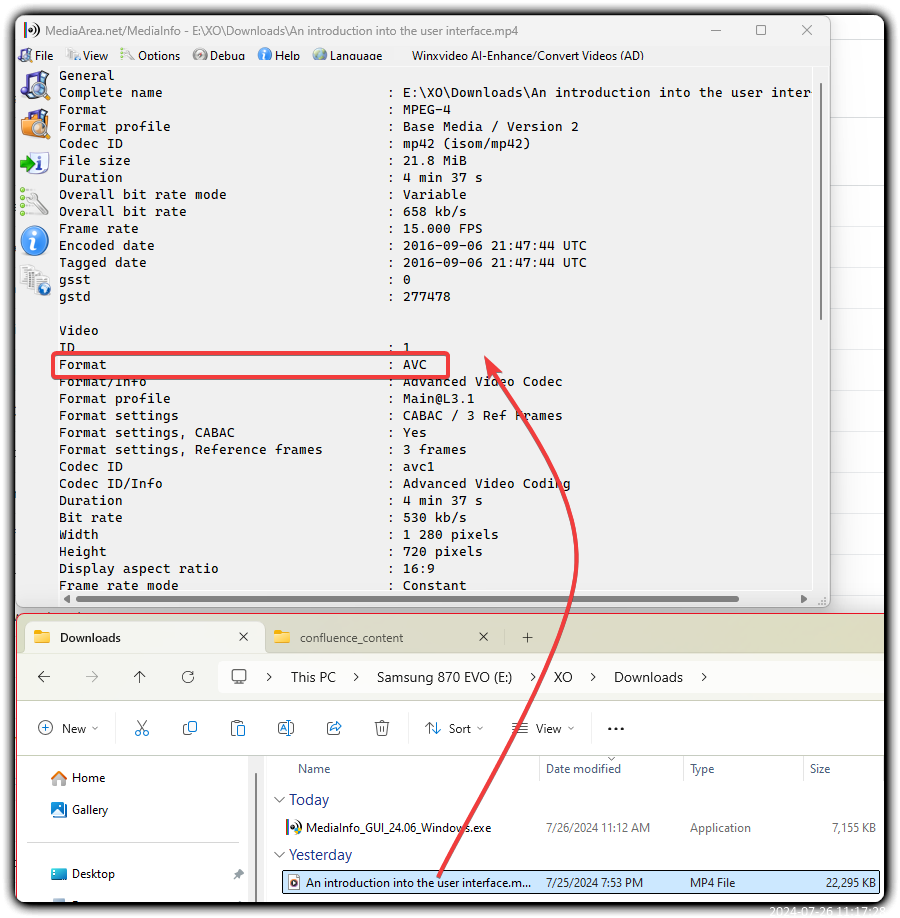Add a new tab in File Explorer

pyautogui.click(x=527, y=638)
